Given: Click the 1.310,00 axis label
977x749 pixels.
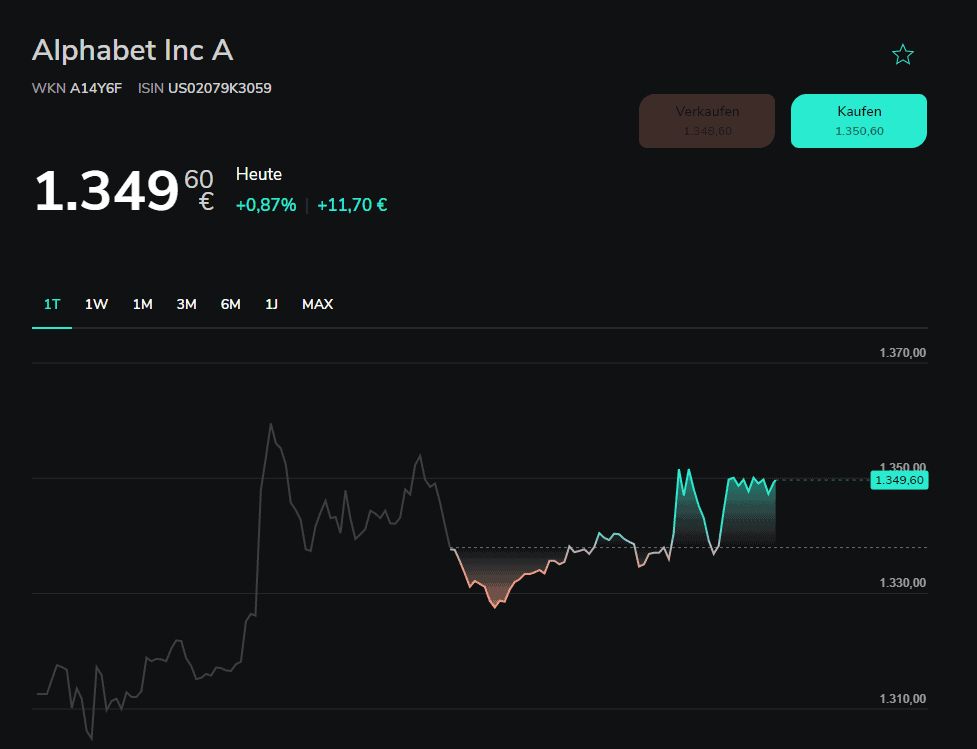Looking at the screenshot, I should 902,698.
